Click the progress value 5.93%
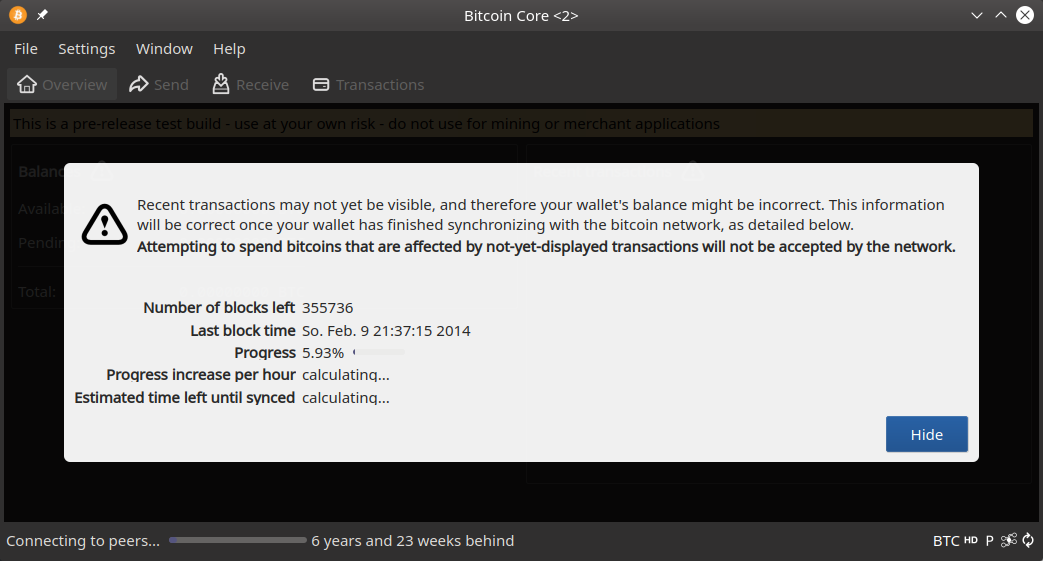 323,353
